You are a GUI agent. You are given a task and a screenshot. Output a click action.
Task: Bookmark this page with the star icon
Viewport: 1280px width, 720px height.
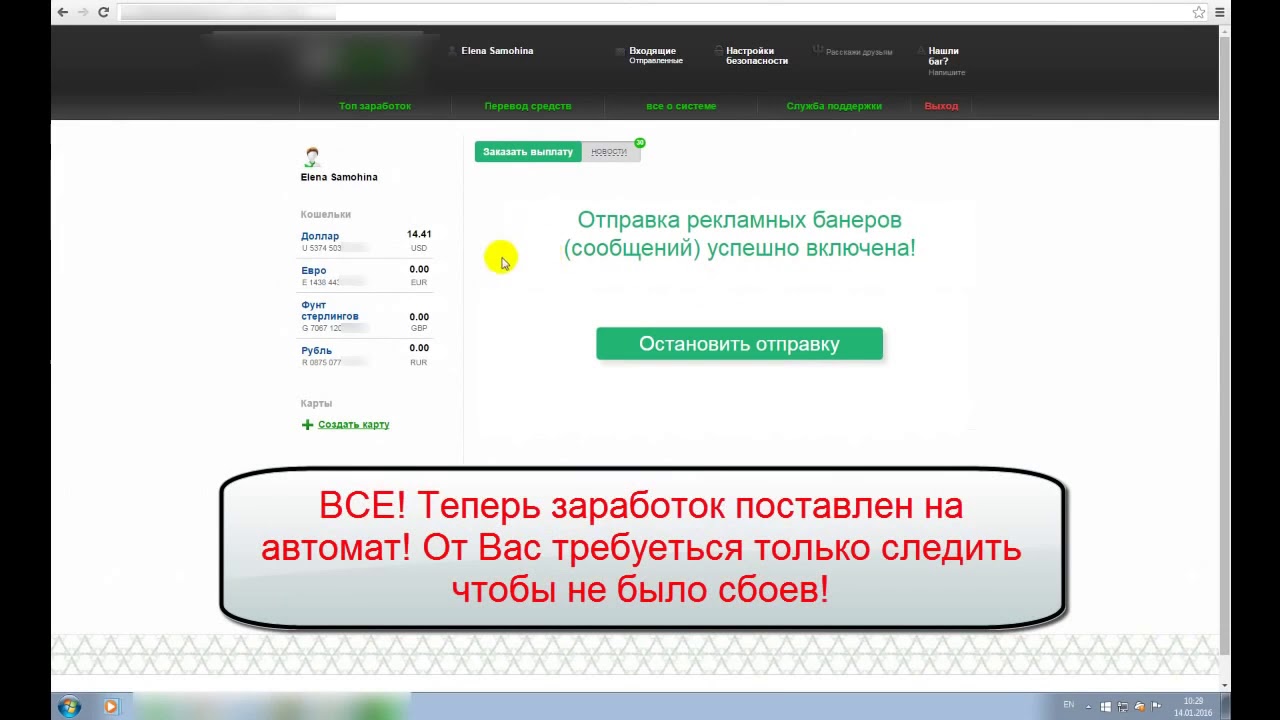point(1198,12)
